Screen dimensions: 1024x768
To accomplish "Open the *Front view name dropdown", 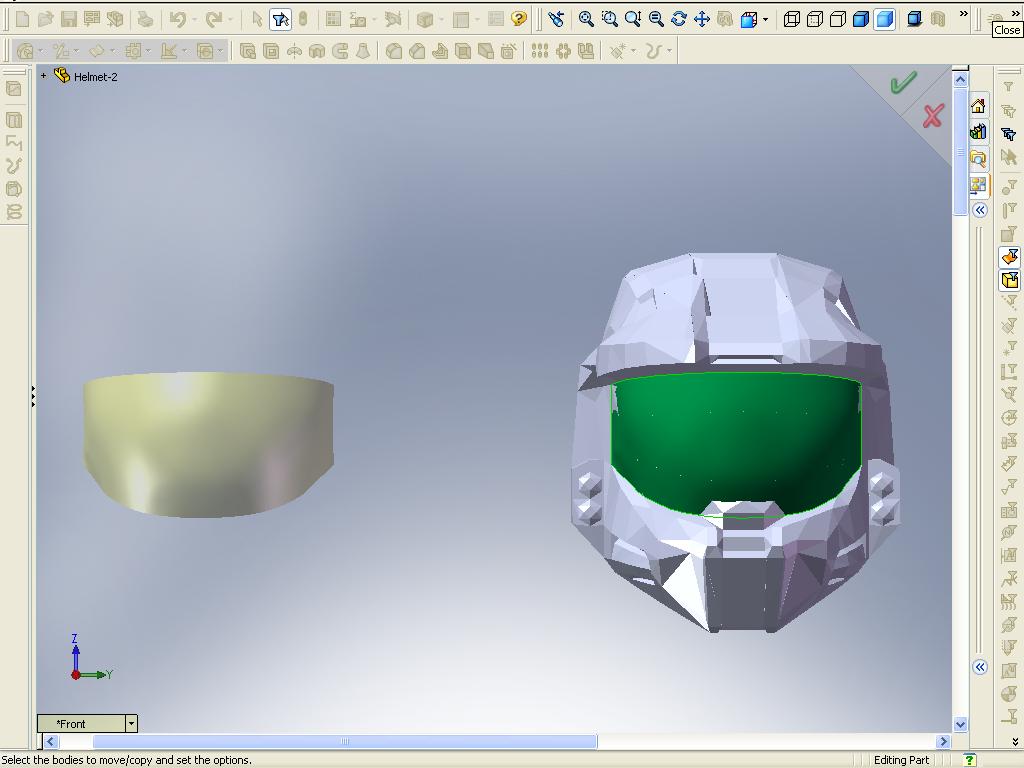I will (x=131, y=724).
